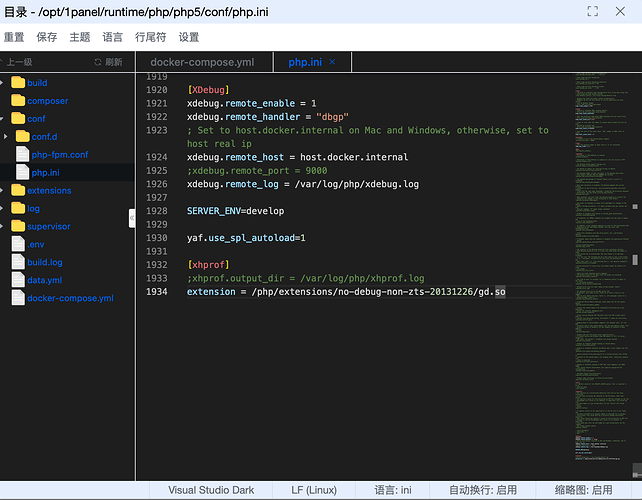Expand the extensions folder arrow
Screen dimensions: 642x500
(2, 190)
